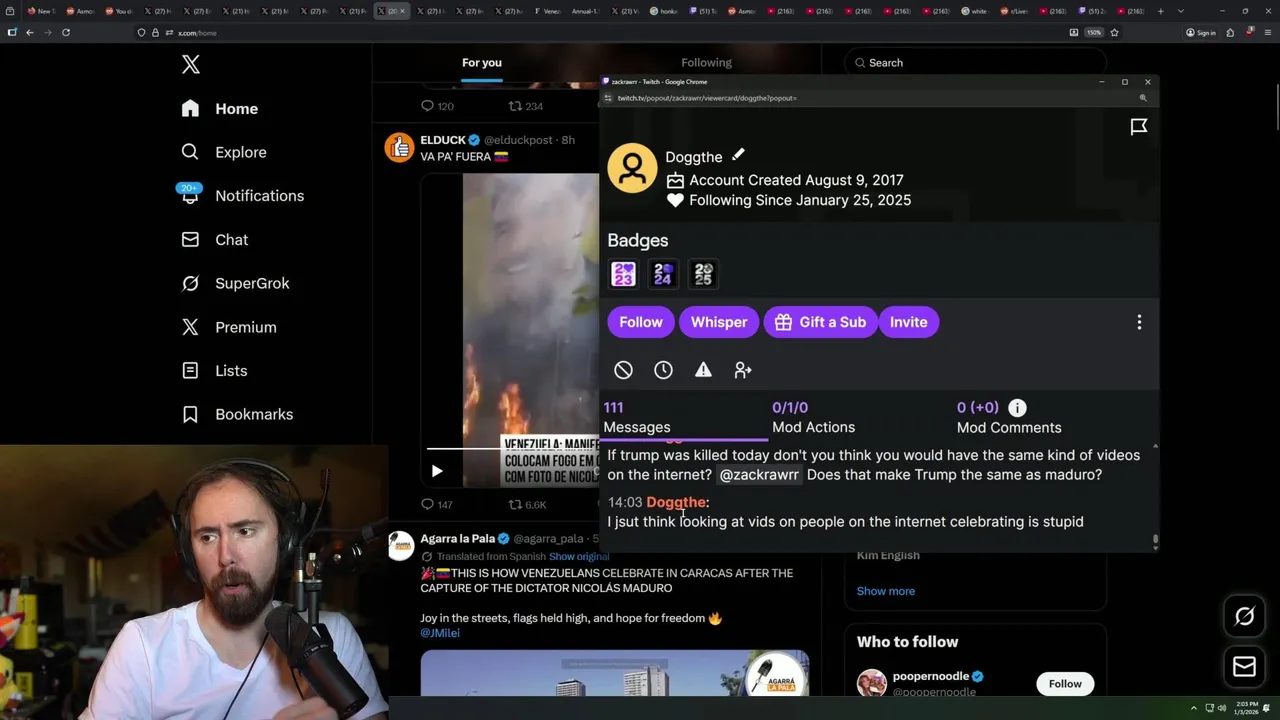Viewport: 1280px width, 720px height.
Task: Click Doggthe username at 14:03 message
Action: point(676,502)
